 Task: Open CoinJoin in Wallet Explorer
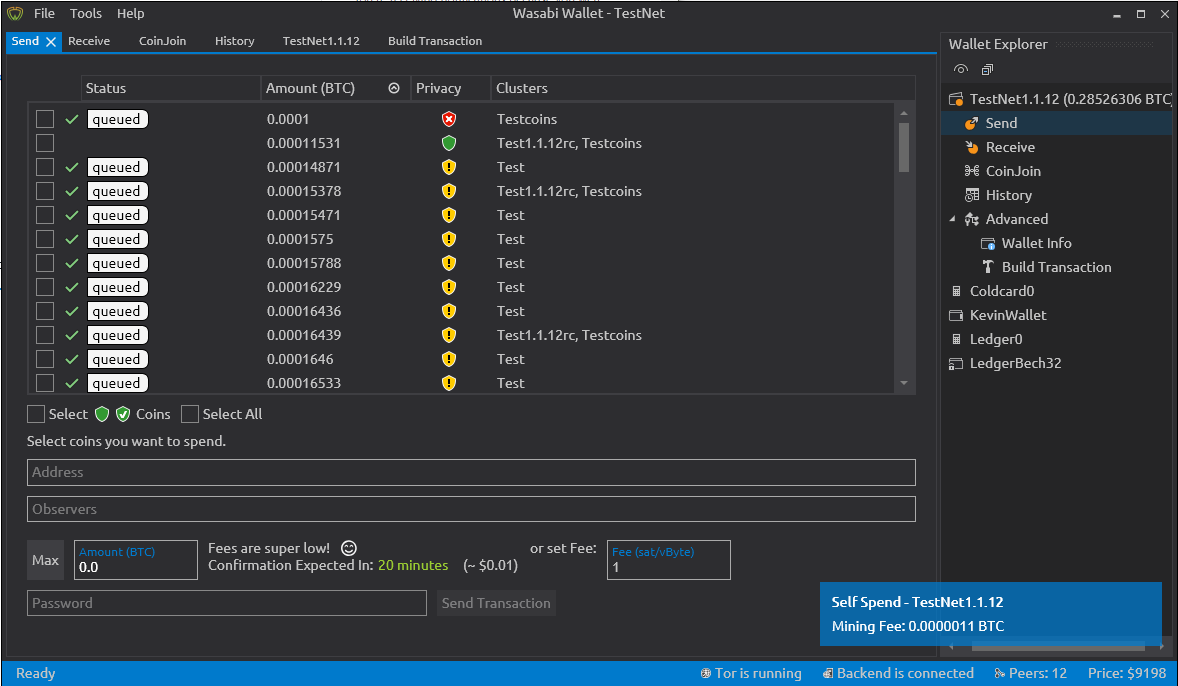pyautogui.click(x=1013, y=171)
